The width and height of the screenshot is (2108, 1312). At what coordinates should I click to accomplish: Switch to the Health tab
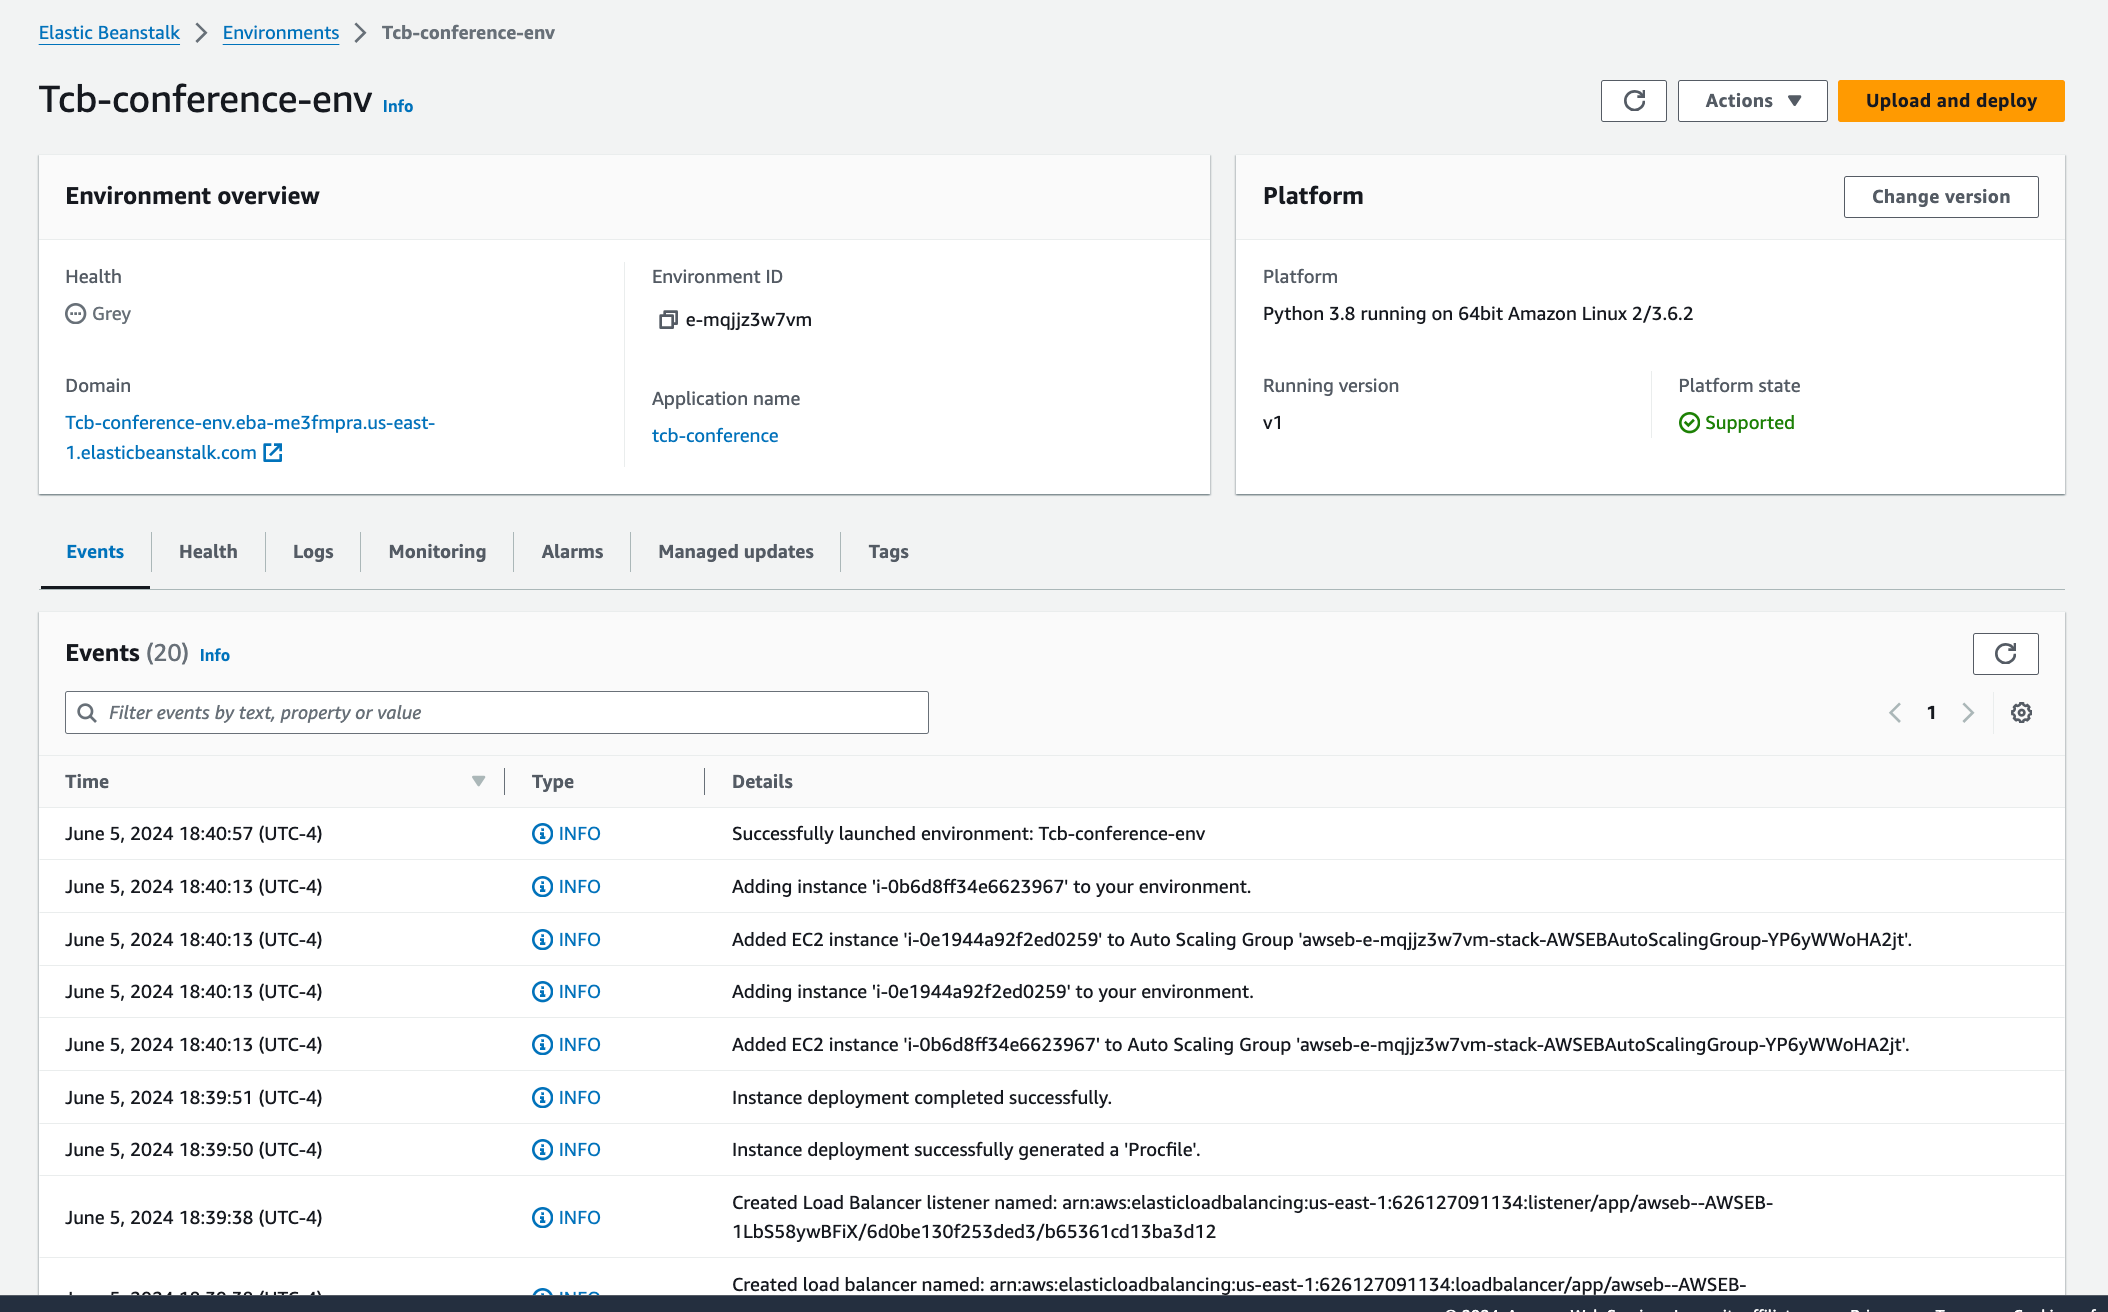(x=208, y=552)
